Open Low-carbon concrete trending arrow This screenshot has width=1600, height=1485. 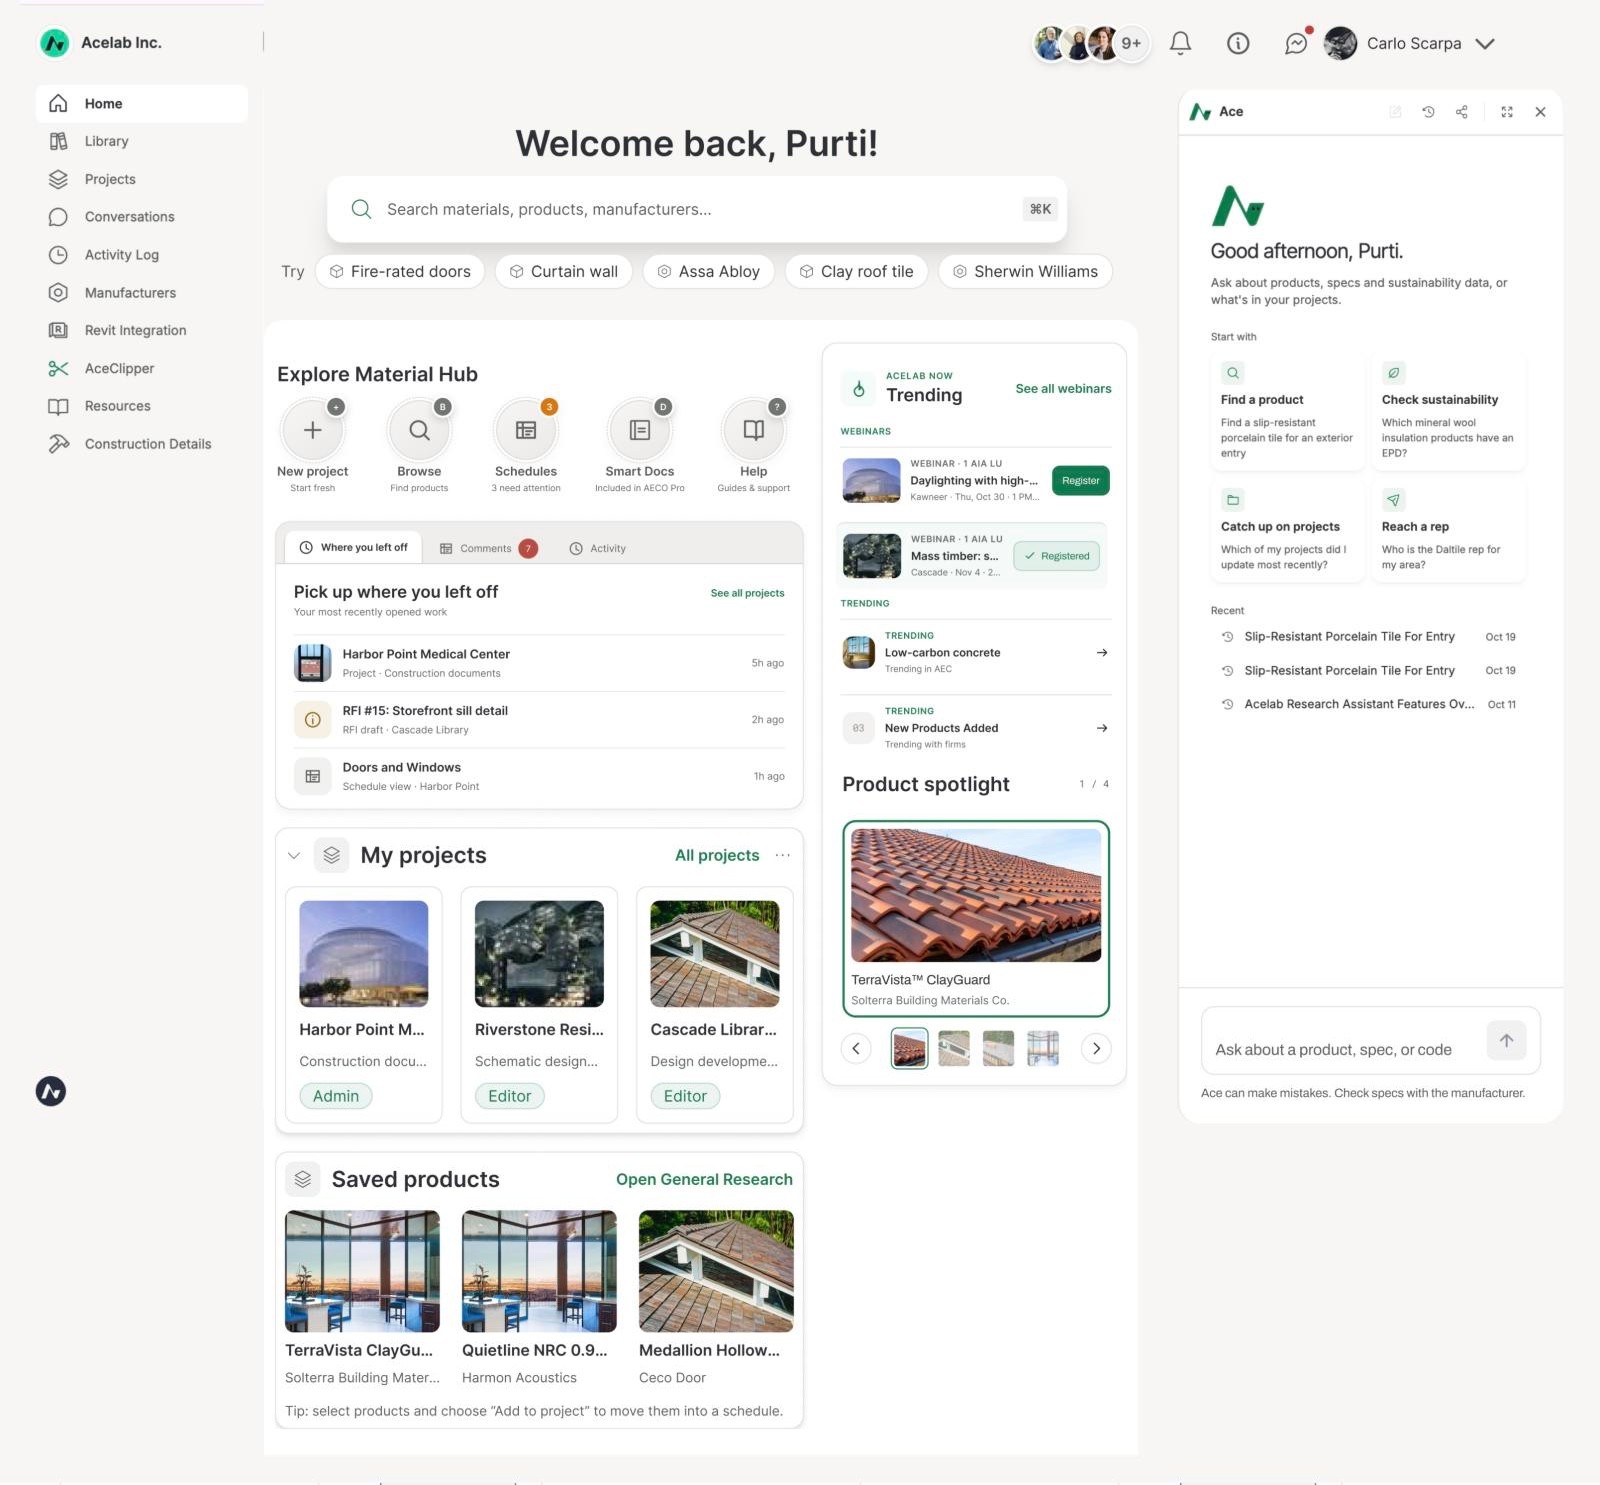point(1102,652)
